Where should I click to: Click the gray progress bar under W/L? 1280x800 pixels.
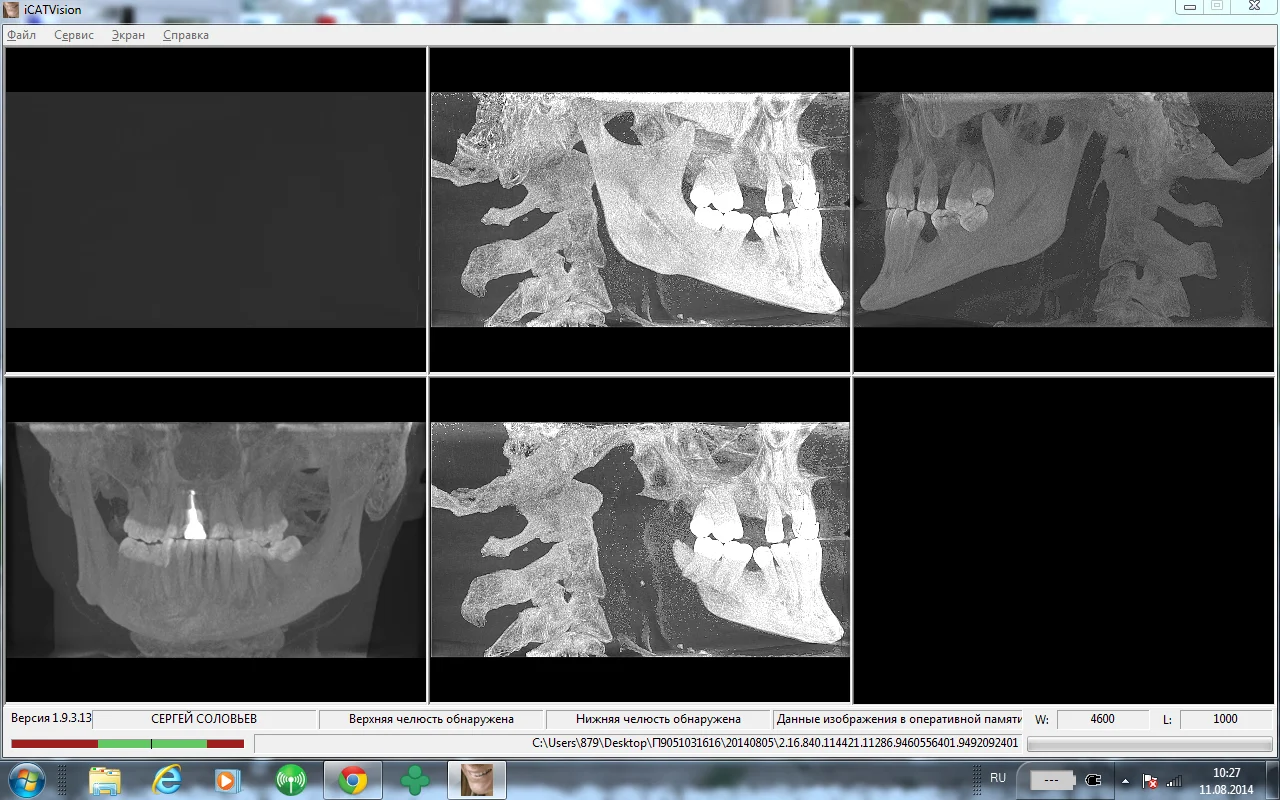click(1150, 744)
